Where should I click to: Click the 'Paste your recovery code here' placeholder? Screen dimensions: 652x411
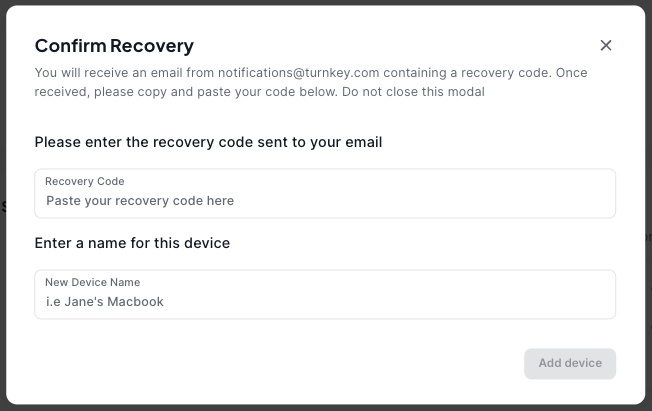click(140, 201)
